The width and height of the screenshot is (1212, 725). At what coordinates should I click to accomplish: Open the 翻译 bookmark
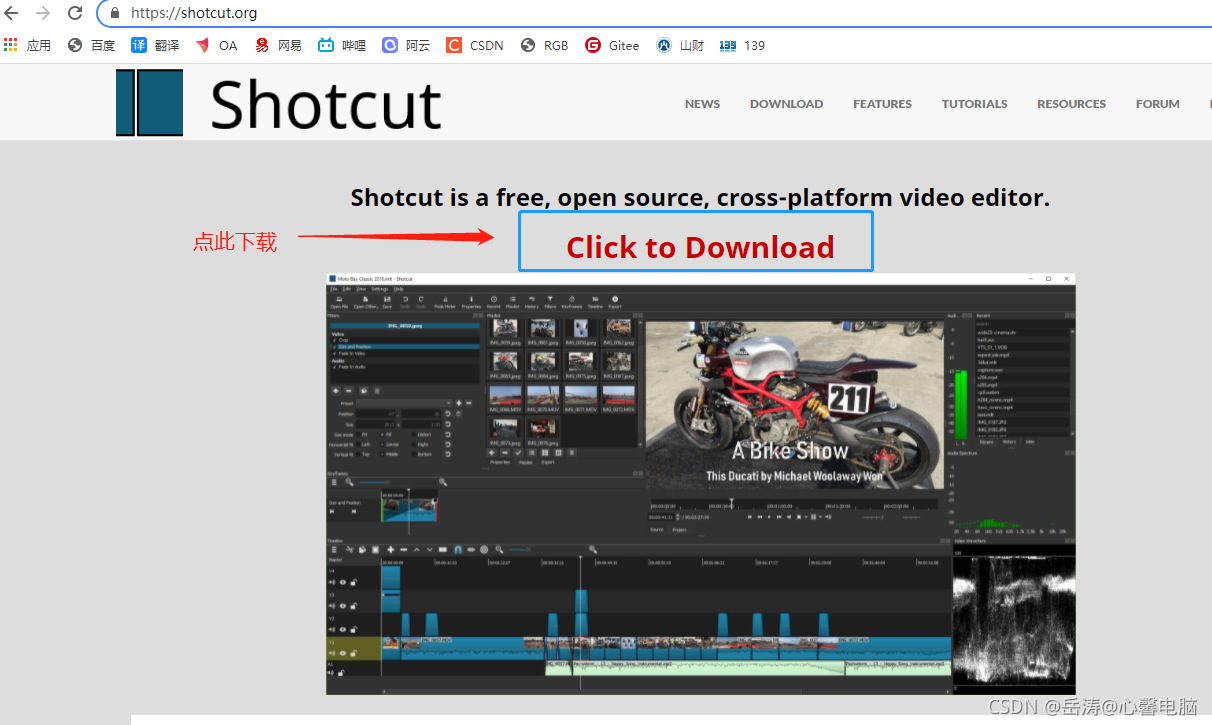click(x=155, y=45)
